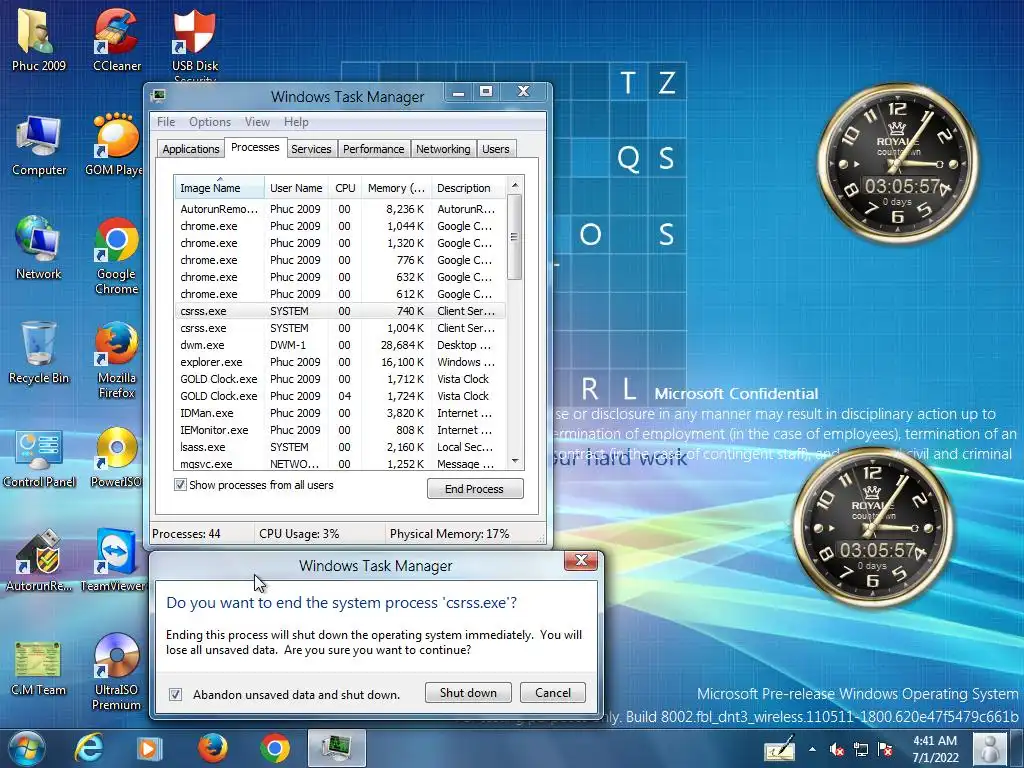Click Cancel in the csrss.exe dialog

pos(552,693)
